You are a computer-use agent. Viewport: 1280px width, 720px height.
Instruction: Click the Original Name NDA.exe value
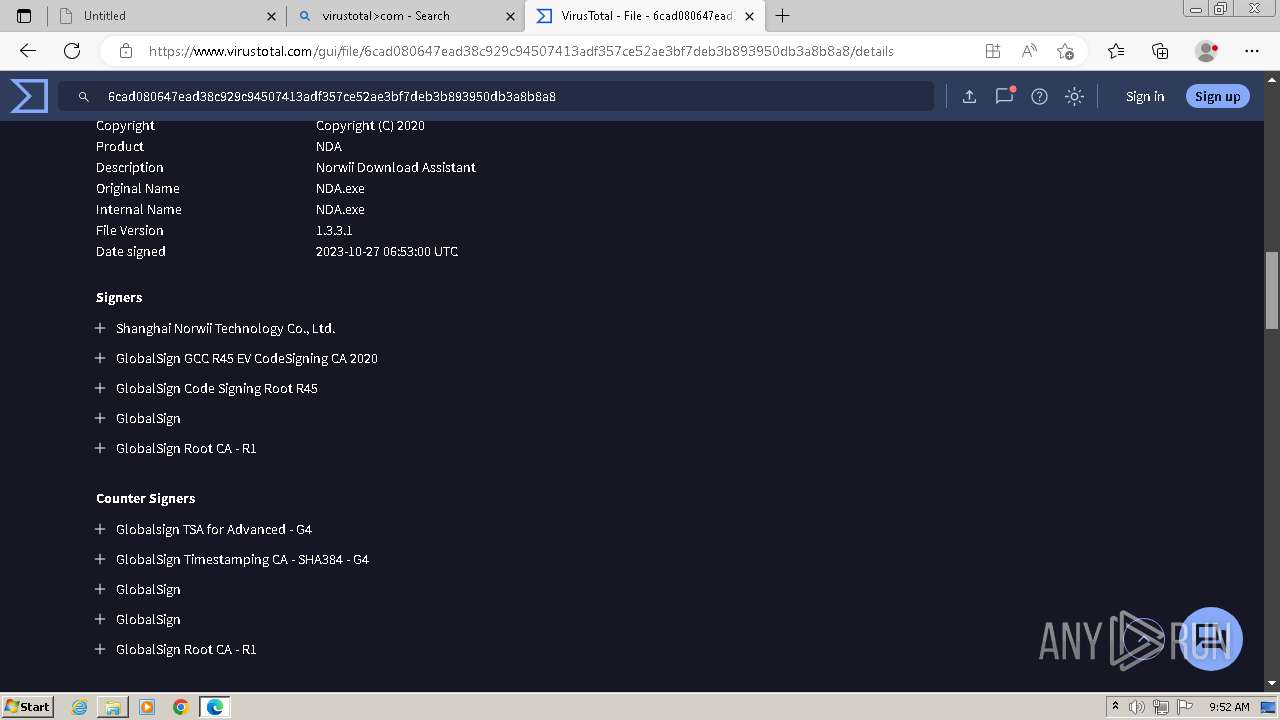(340, 188)
